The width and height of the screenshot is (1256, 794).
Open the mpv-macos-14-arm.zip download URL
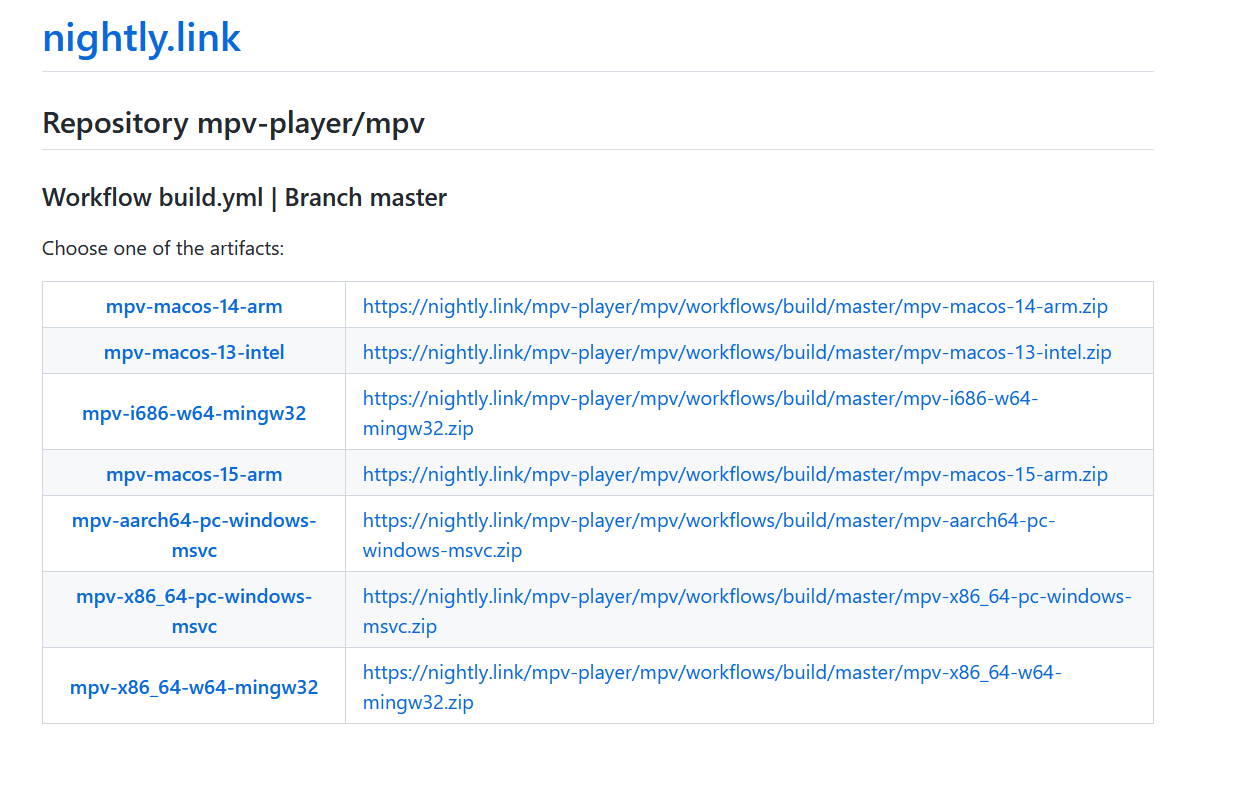pos(735,306)
